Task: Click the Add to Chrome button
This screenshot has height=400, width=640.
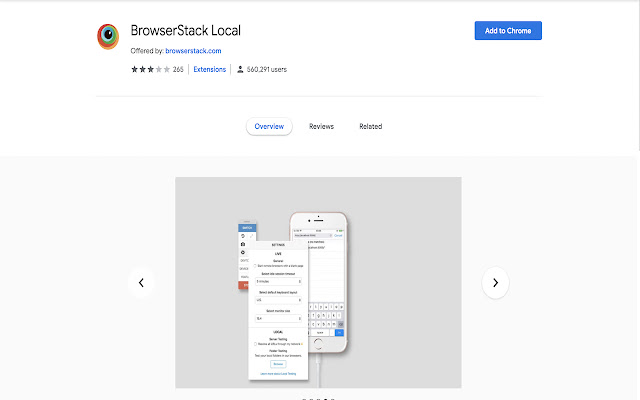Action: 508,31
